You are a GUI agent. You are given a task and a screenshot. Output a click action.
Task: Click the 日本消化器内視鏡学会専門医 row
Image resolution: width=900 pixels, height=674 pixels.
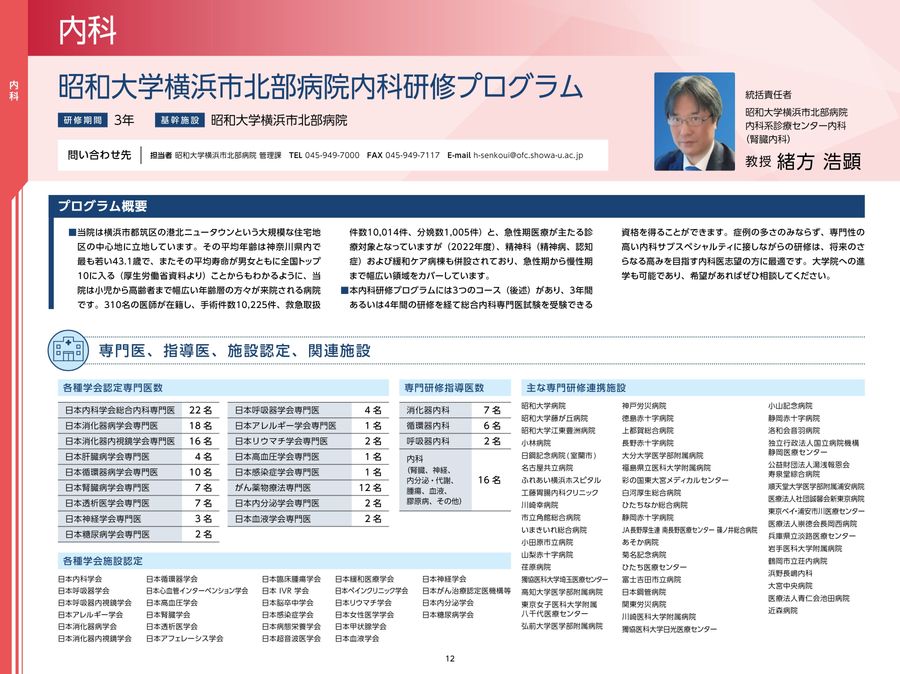point(138,441)
